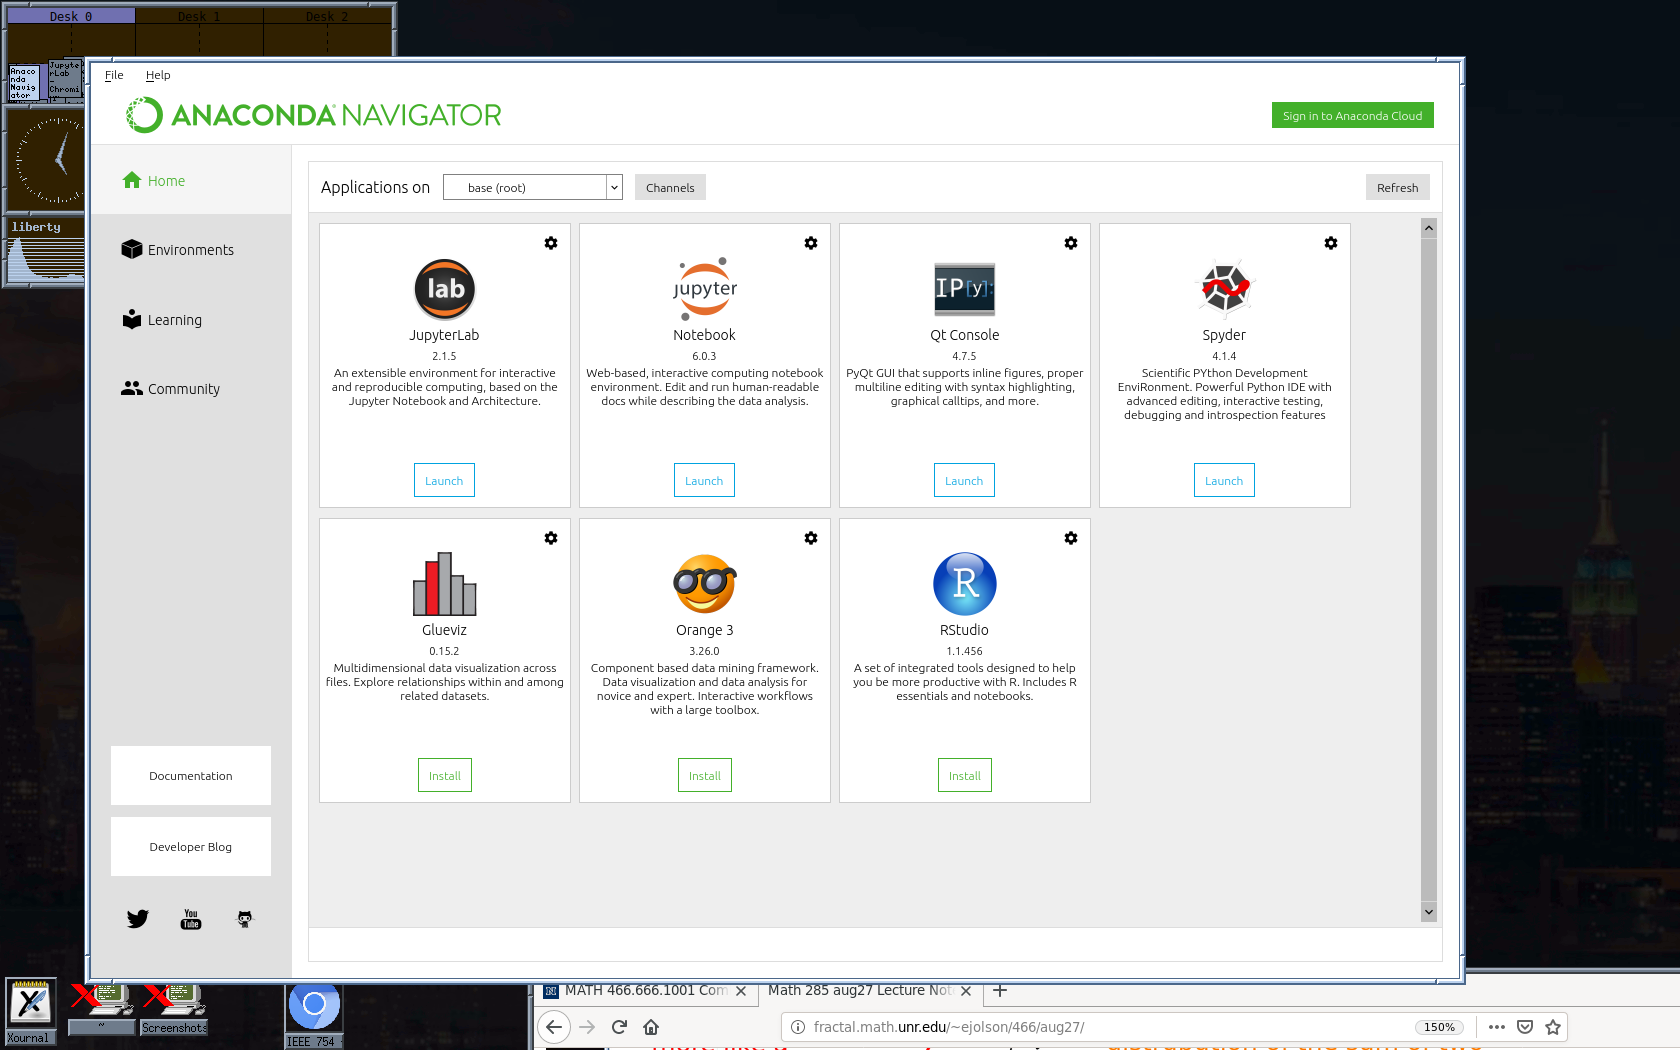The width and height of the screenshot is (1680, 1050).
Task: Open the Environments sidebar icon
Action: coord(132,249)
